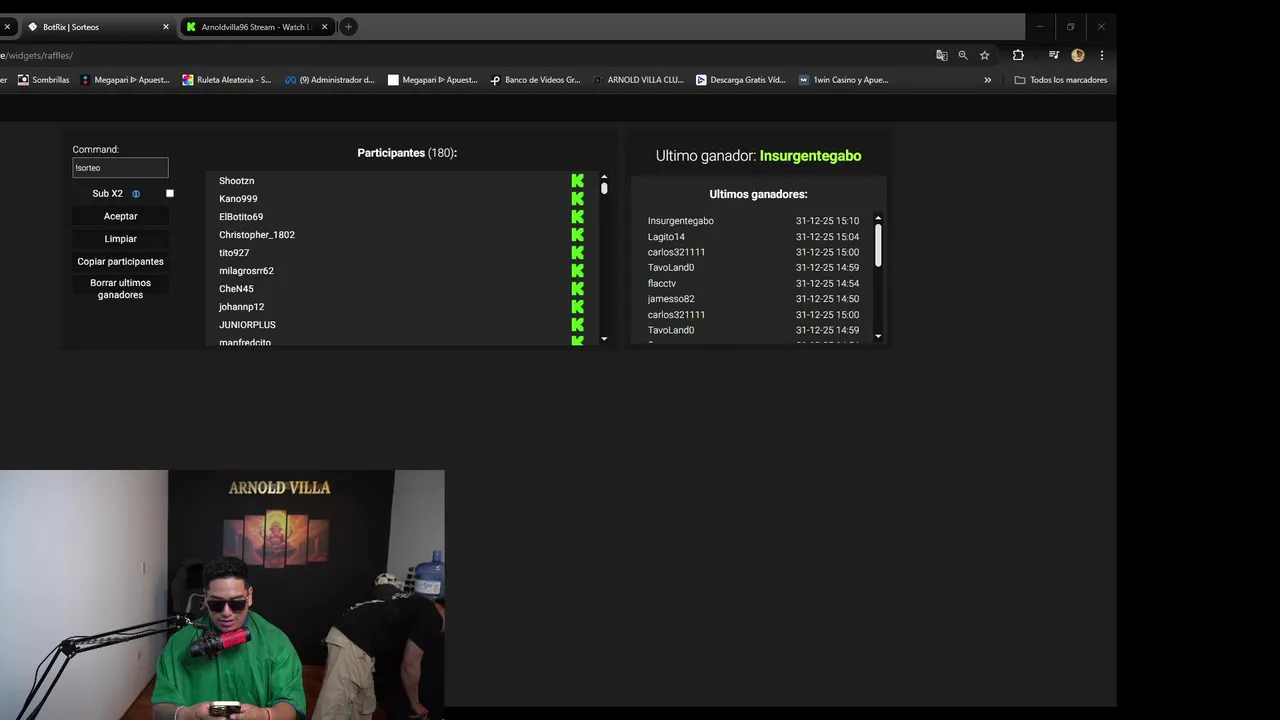Toggle the Sub X2 checkbox

tap(170, 193)
